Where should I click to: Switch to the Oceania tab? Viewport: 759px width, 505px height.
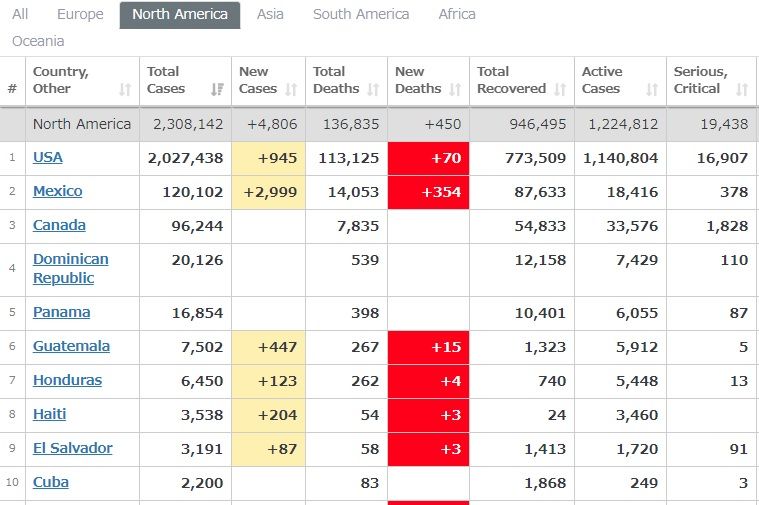38,41
